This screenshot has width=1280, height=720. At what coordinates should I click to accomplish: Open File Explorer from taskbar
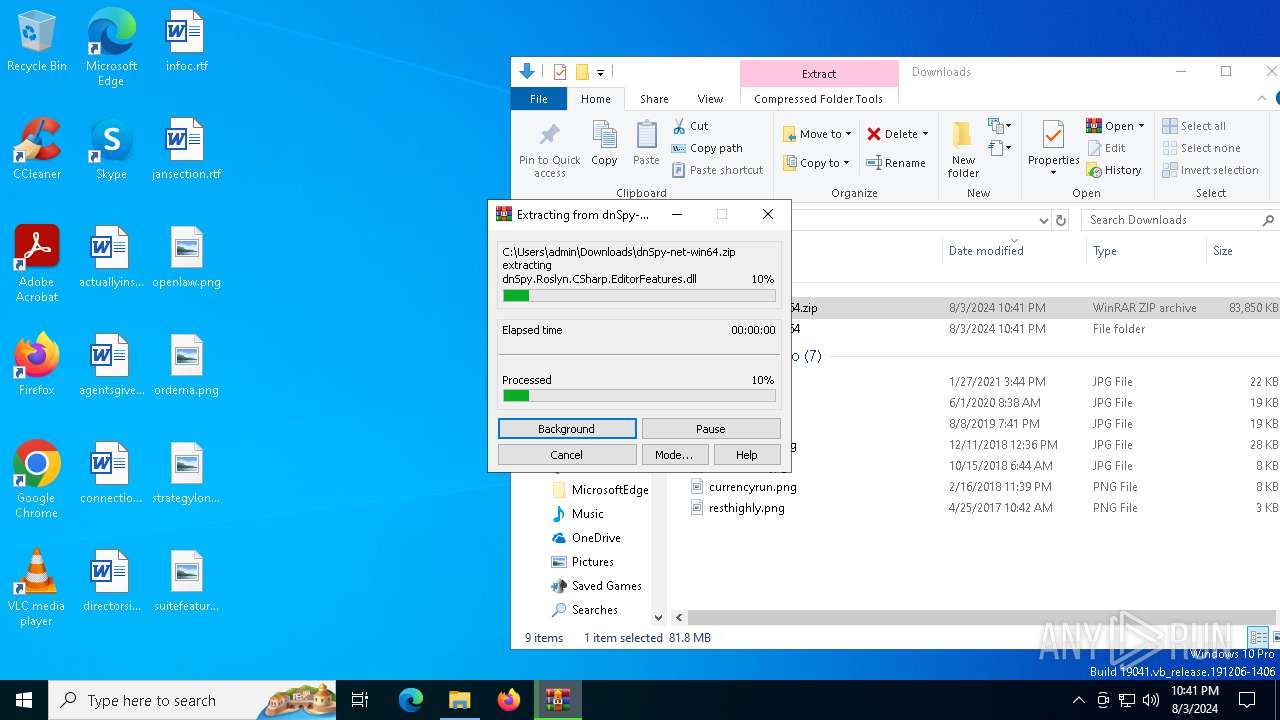pos(459,700)
